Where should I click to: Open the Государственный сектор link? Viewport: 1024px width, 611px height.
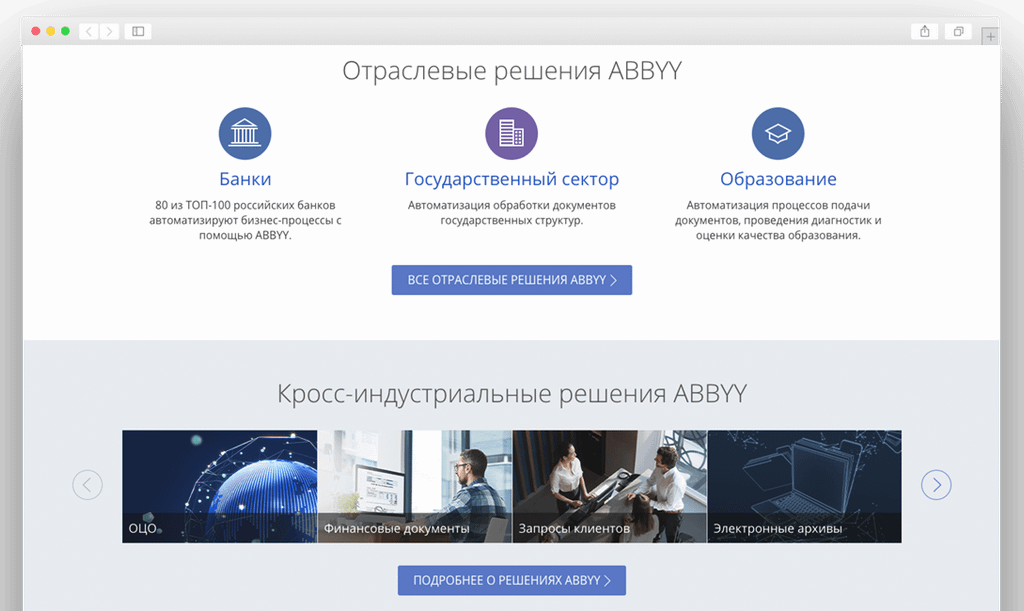[x=511, y=179]
